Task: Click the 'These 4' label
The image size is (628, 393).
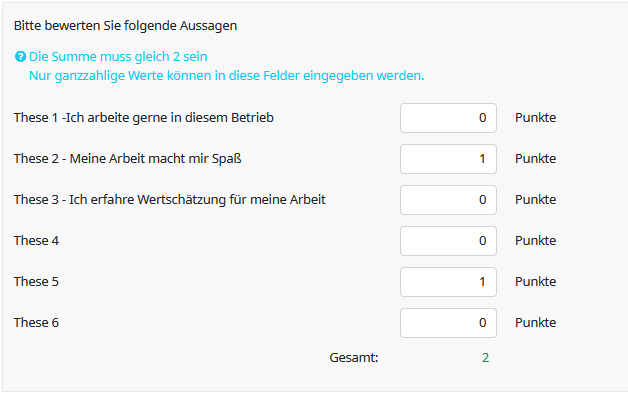Action: [x=36, y=241]
